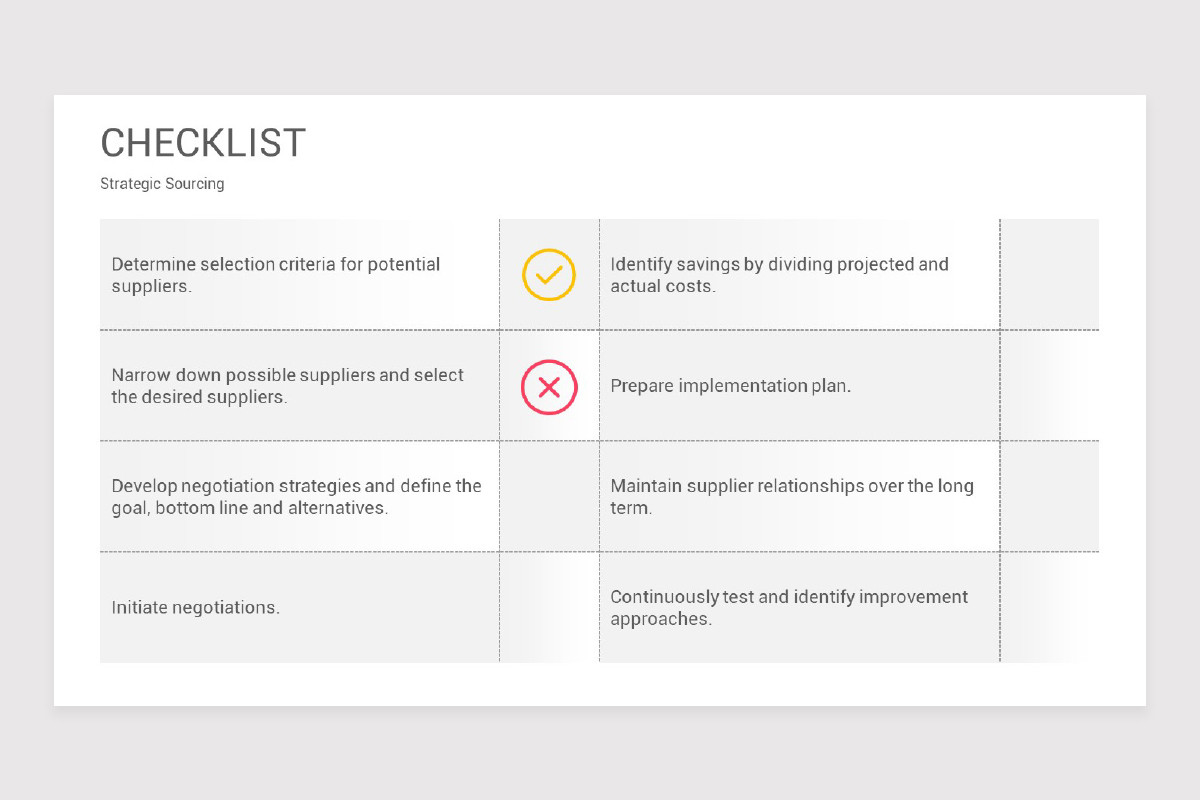Select the CHECKLIST title text
This screenshot has height=800, width=1200.
pos(203,143)
